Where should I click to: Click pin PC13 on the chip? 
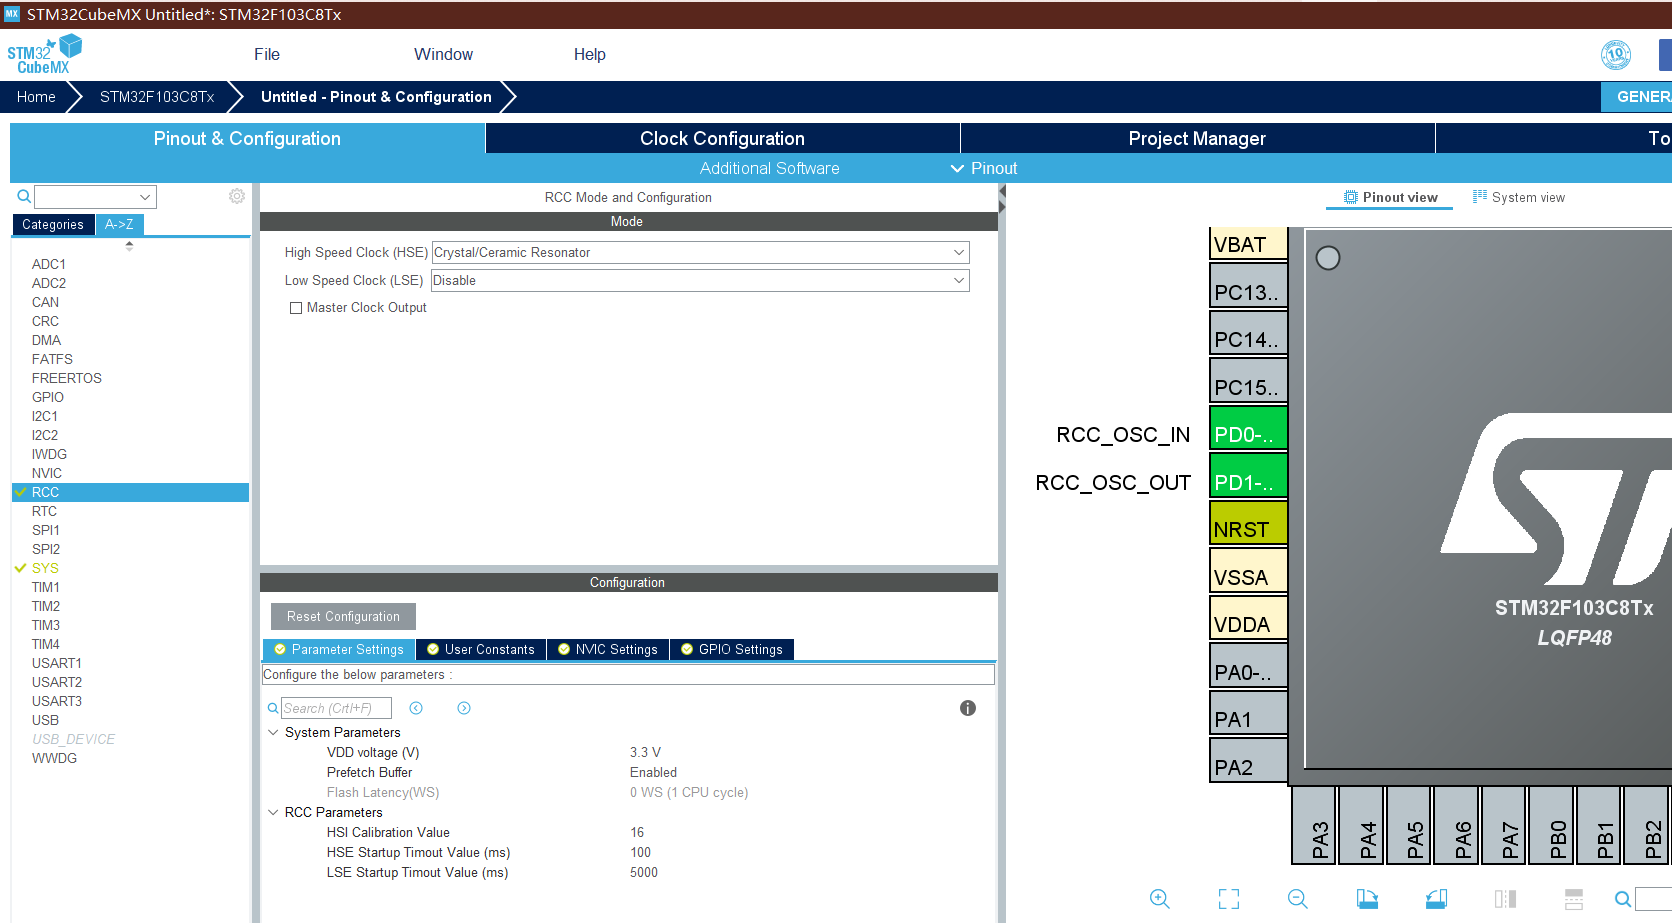(1248, 286)
